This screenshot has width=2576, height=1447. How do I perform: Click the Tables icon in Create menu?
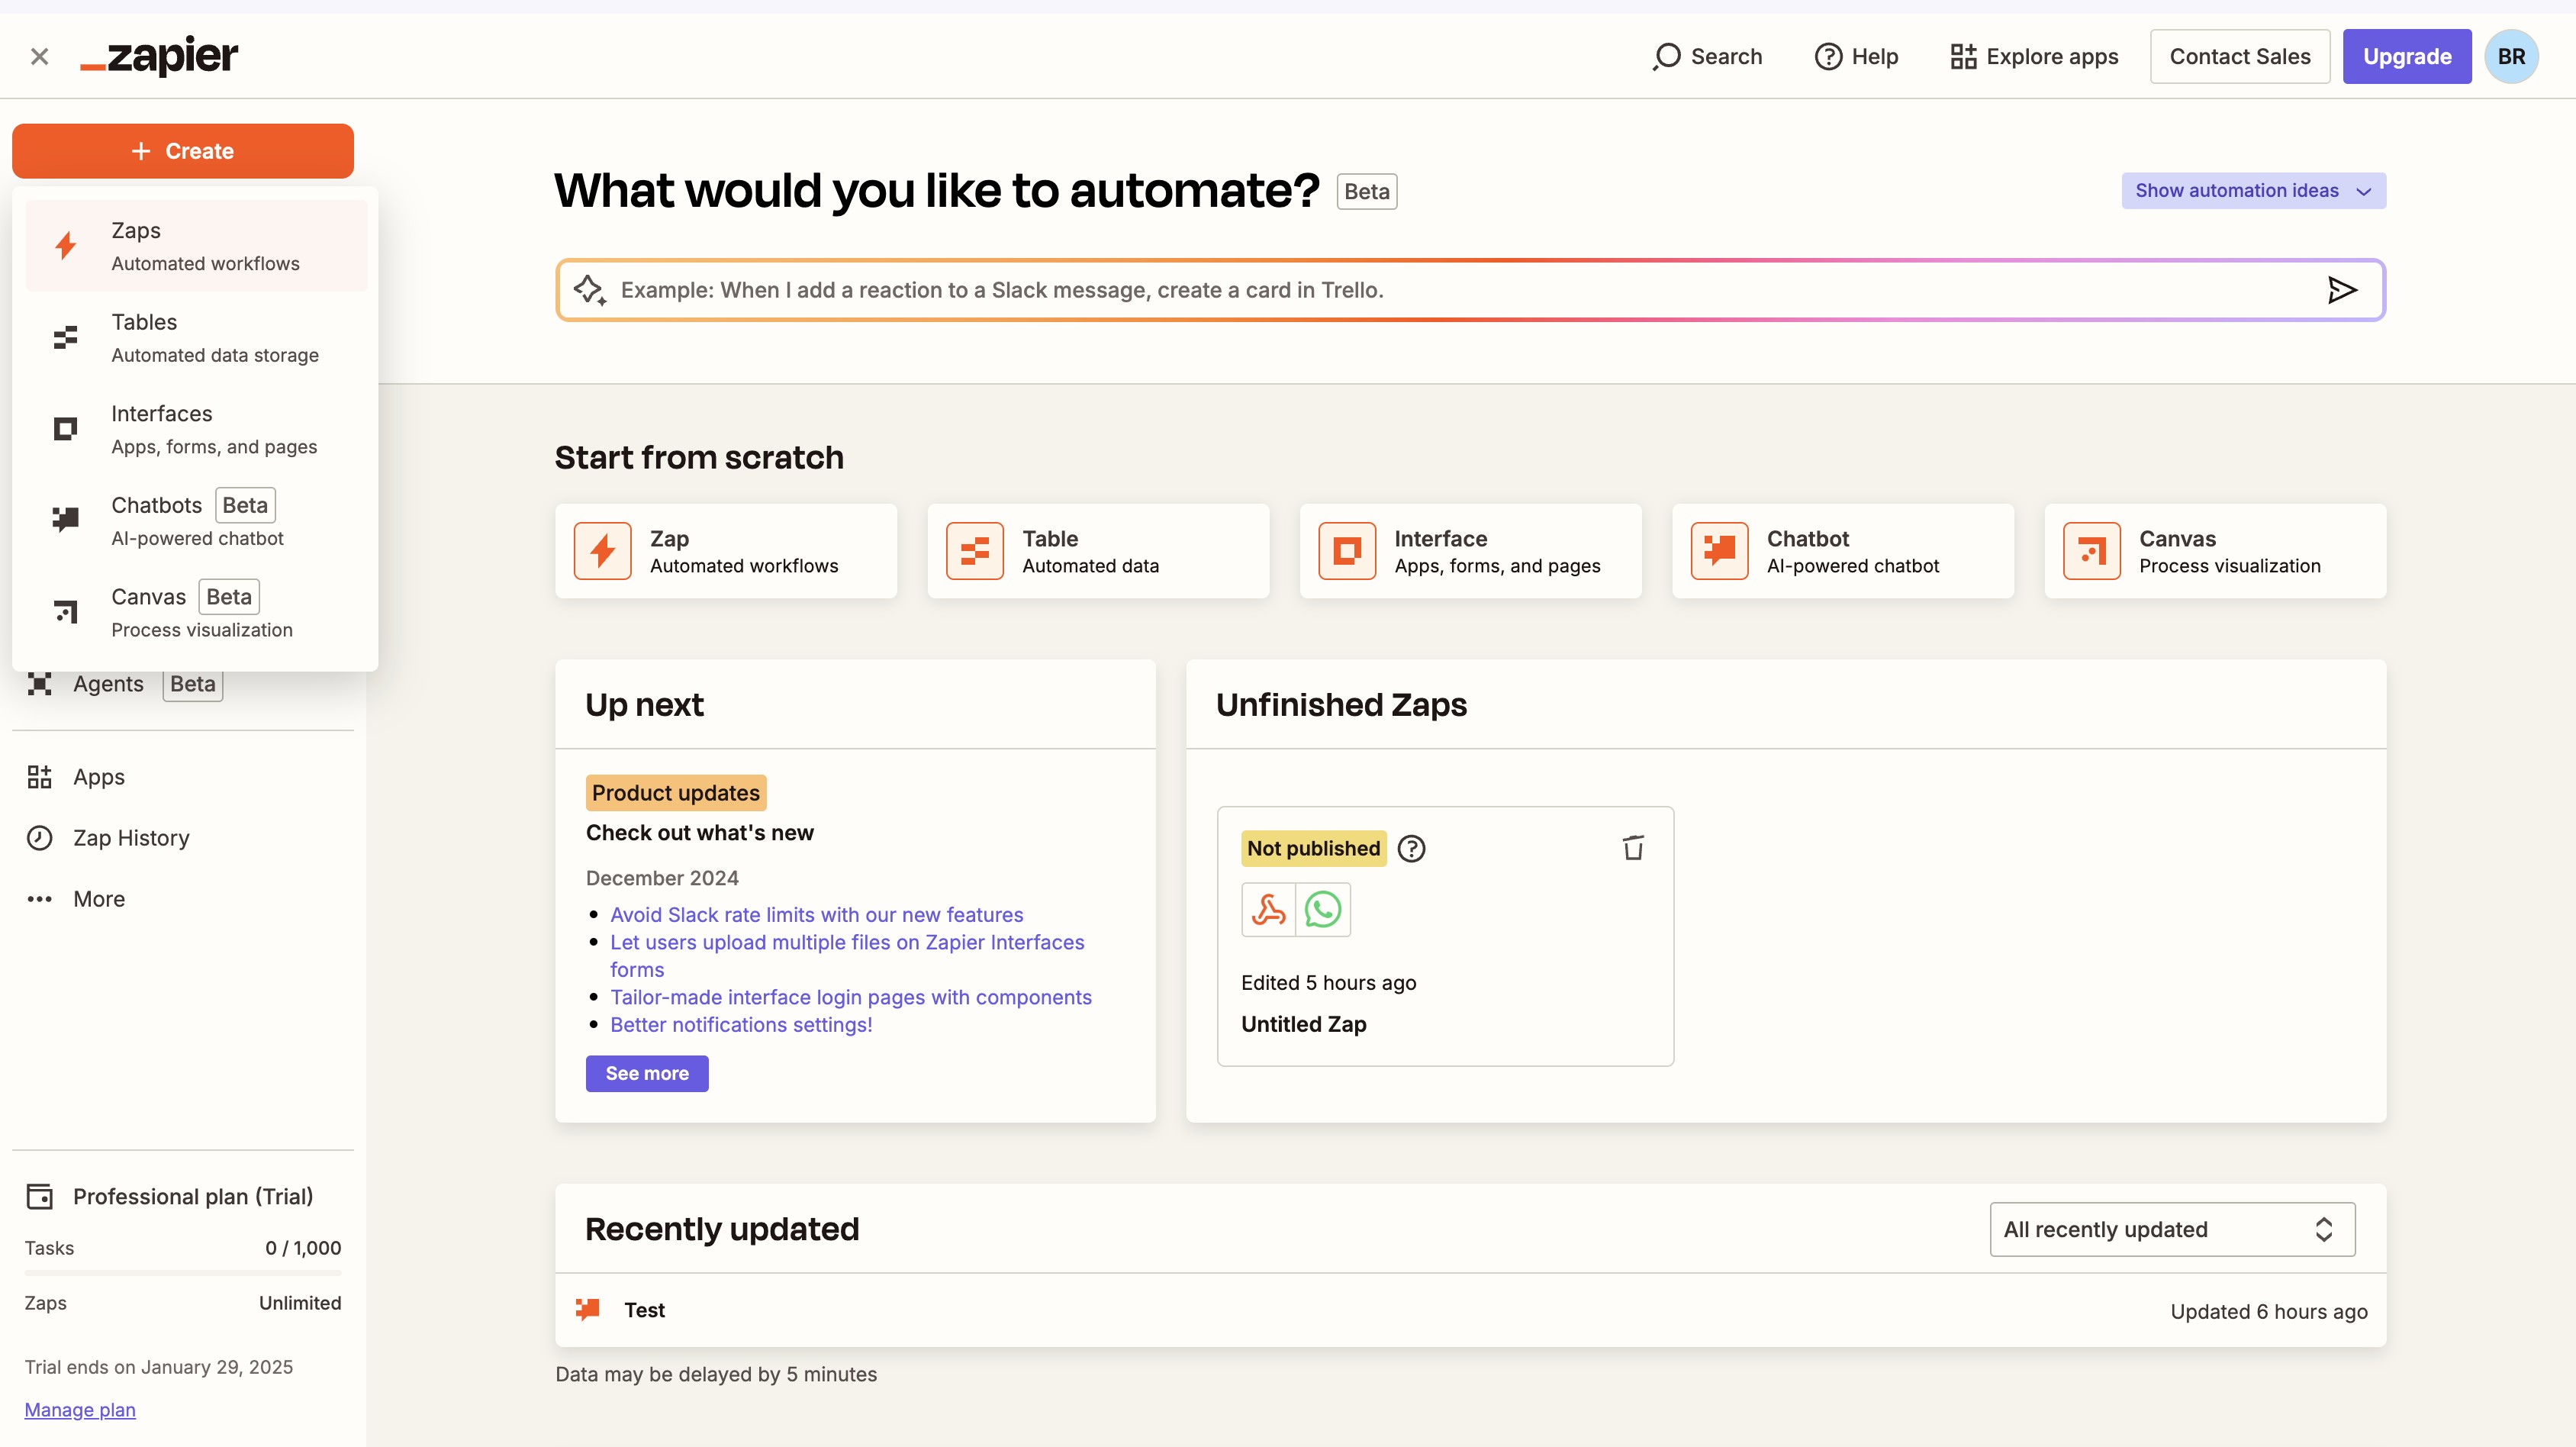(x=65, y=338)
